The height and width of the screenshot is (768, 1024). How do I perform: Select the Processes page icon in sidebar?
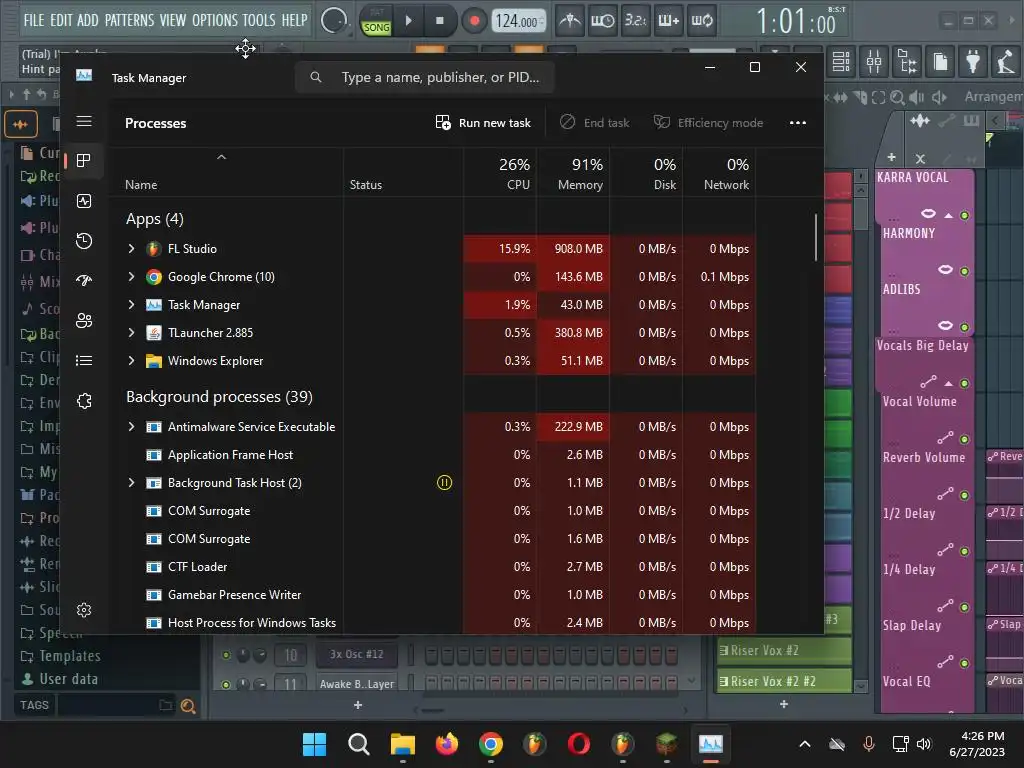pyautogui.click(x=84, y=161)
